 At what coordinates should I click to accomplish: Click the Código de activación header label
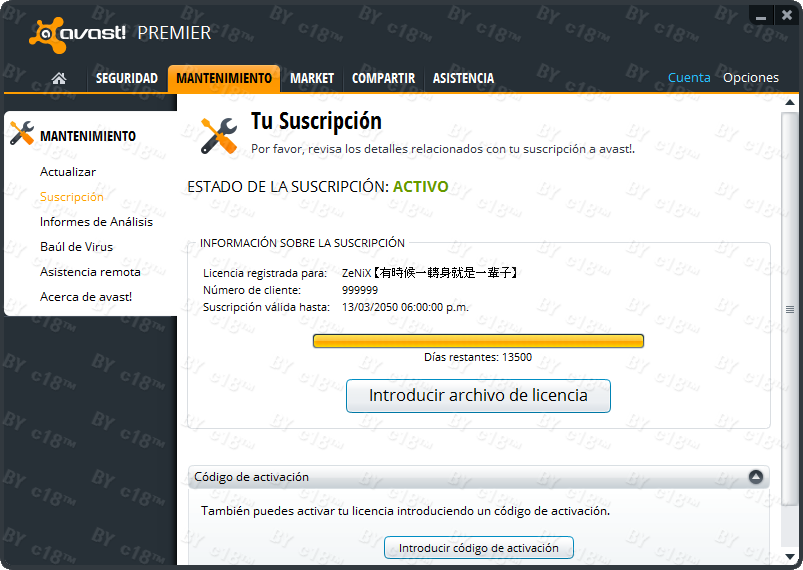point(251,477)
